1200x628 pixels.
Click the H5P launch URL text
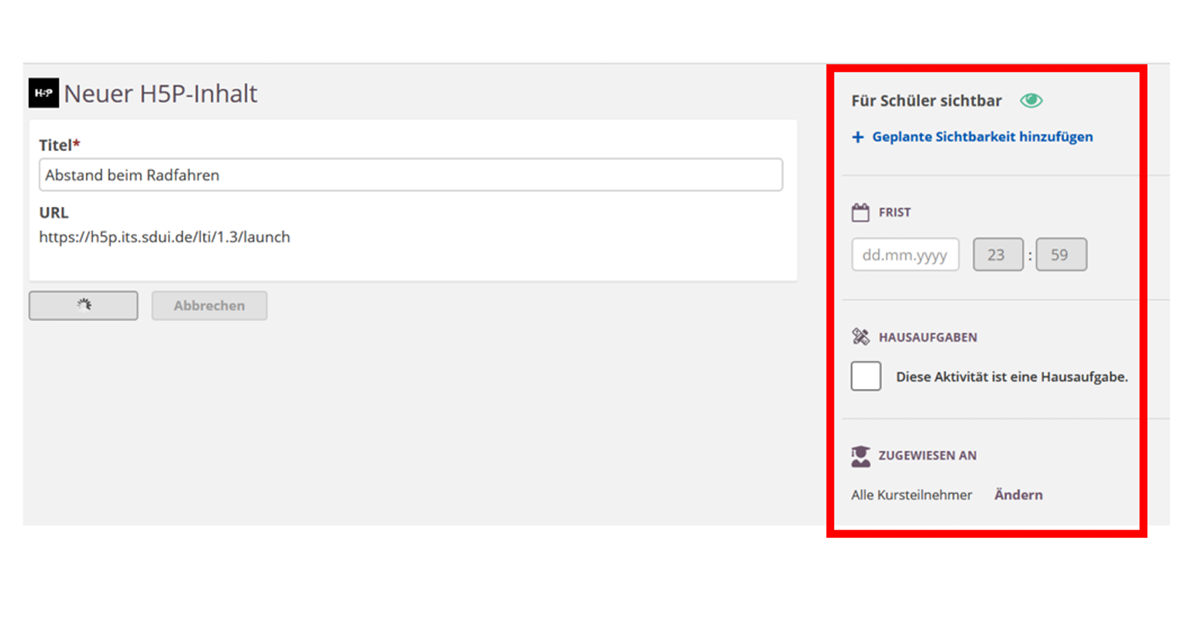[x=164, y=238]
